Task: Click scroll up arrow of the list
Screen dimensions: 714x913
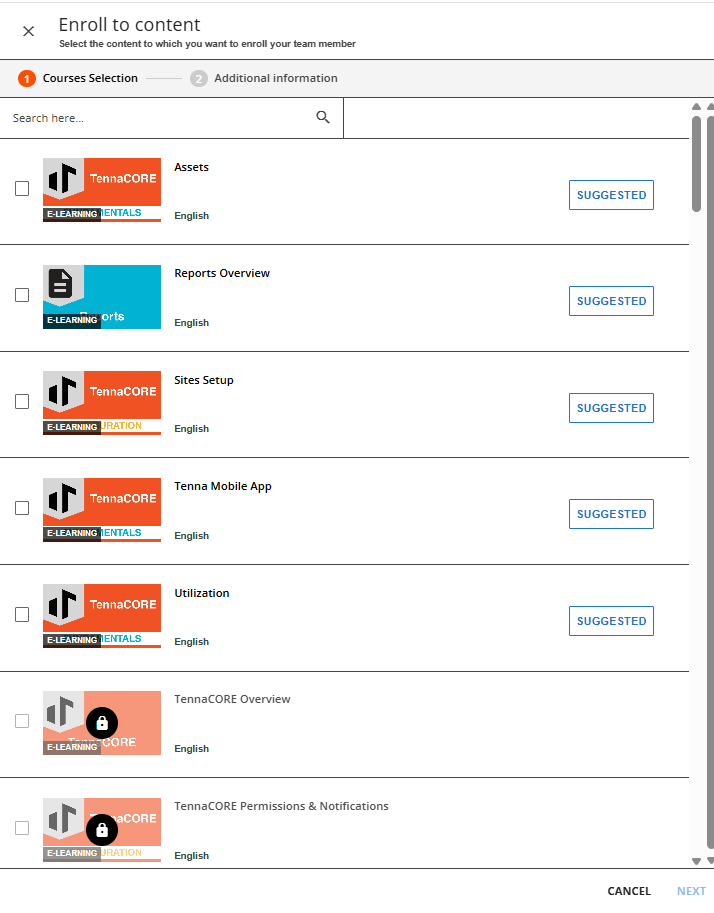Action: pyautogui.click(x=696, y=107)
